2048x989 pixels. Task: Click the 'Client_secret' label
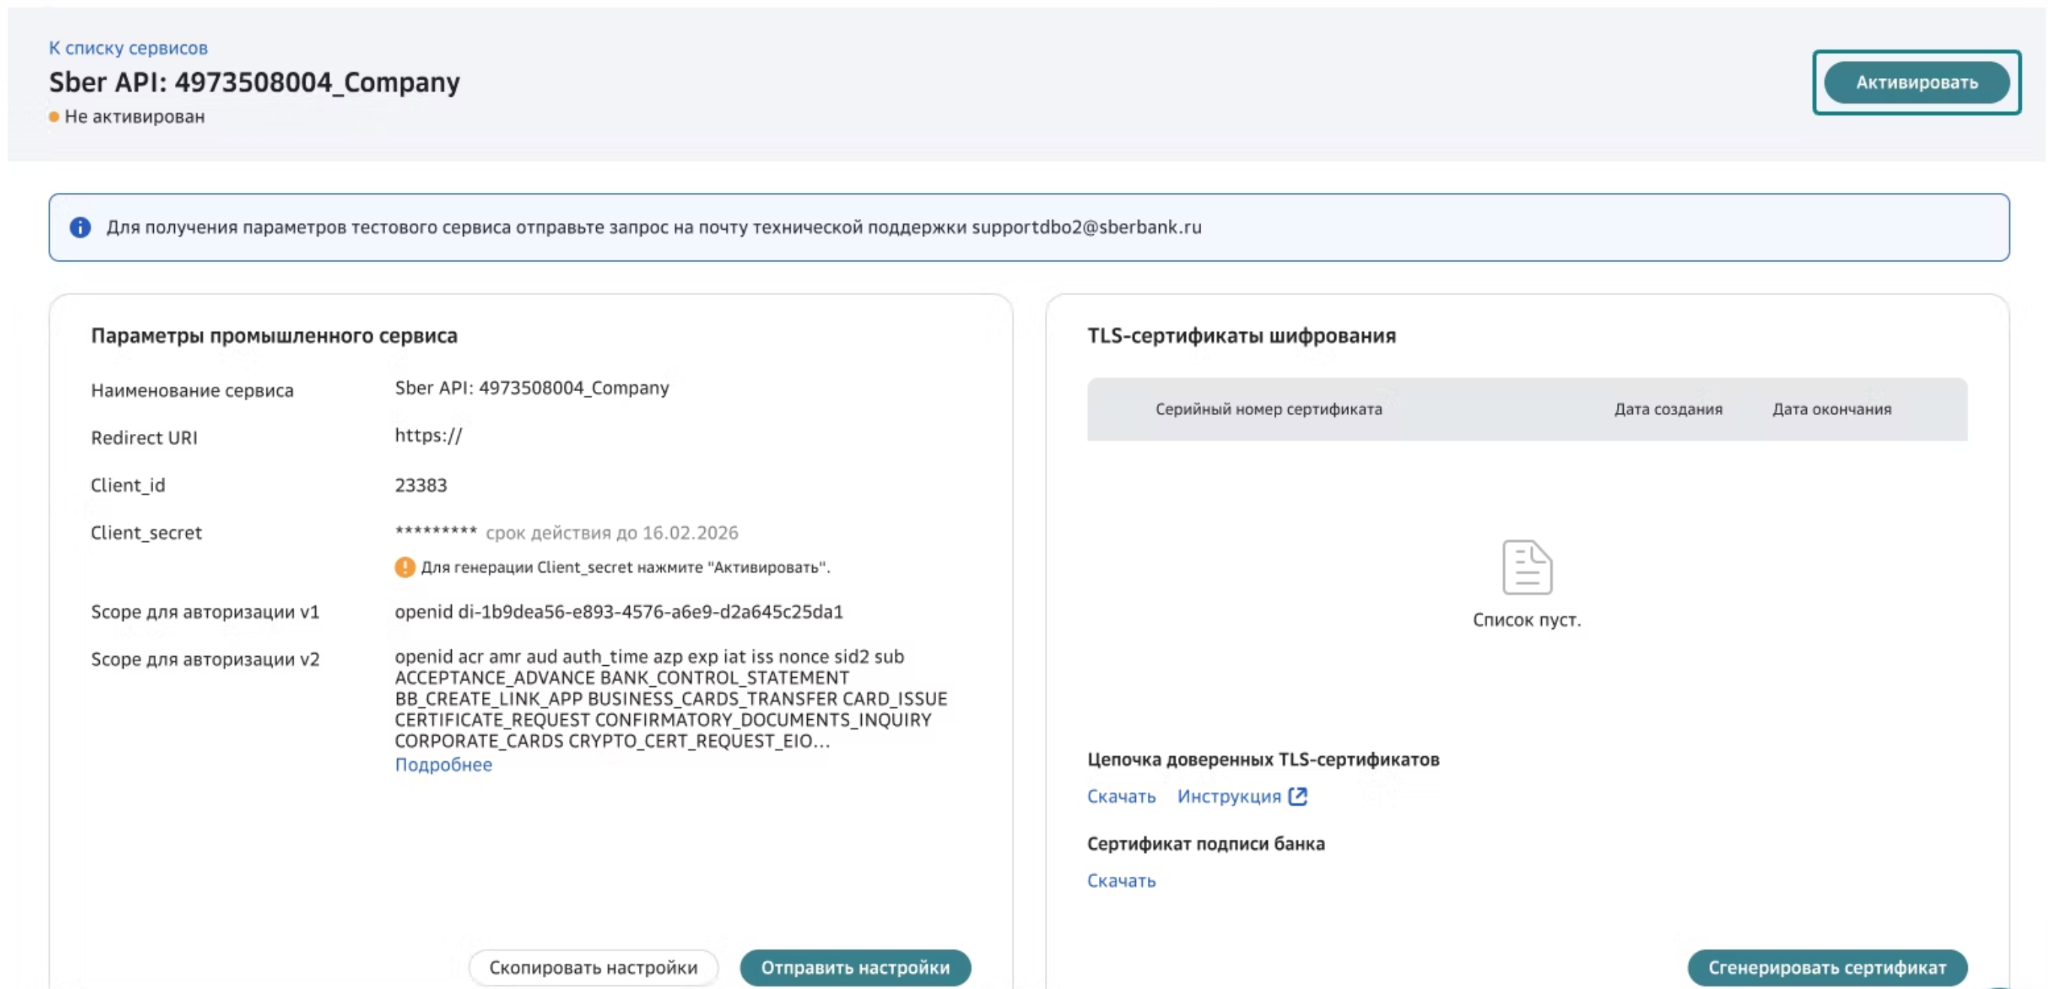[x=146, y=533]
